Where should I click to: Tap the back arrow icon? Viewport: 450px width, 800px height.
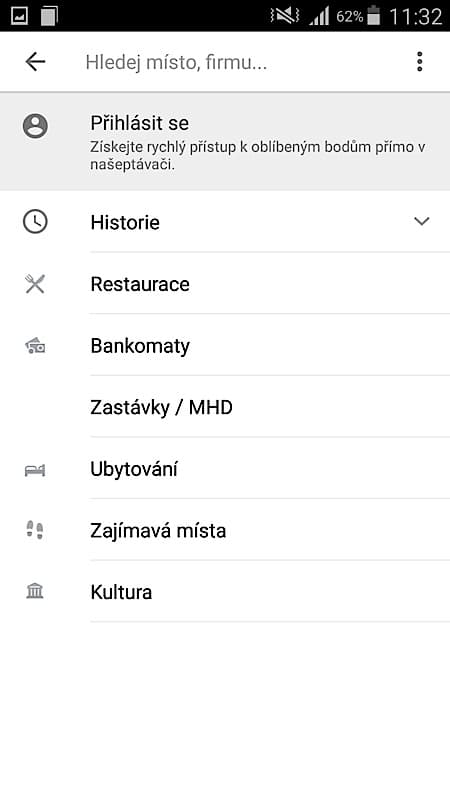(35, 62)
